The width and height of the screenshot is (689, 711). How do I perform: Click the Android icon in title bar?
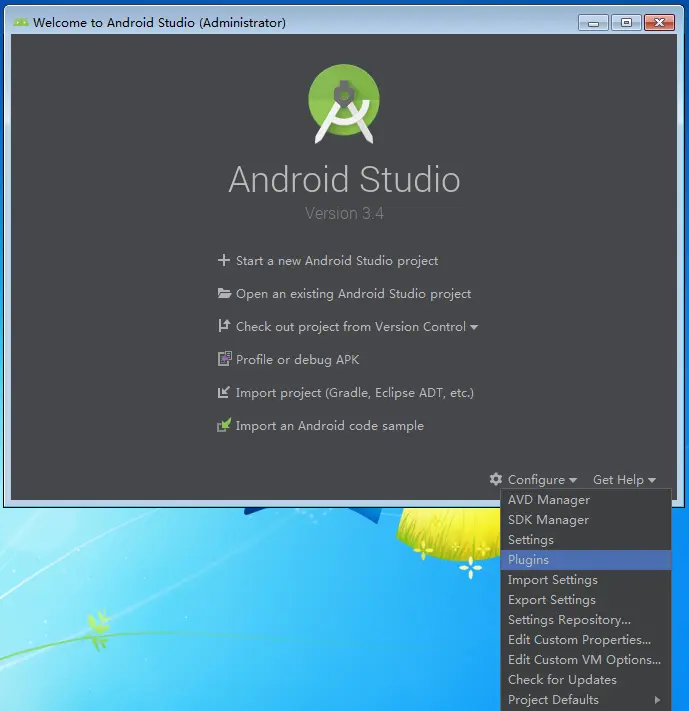click(x=20, y=22)
